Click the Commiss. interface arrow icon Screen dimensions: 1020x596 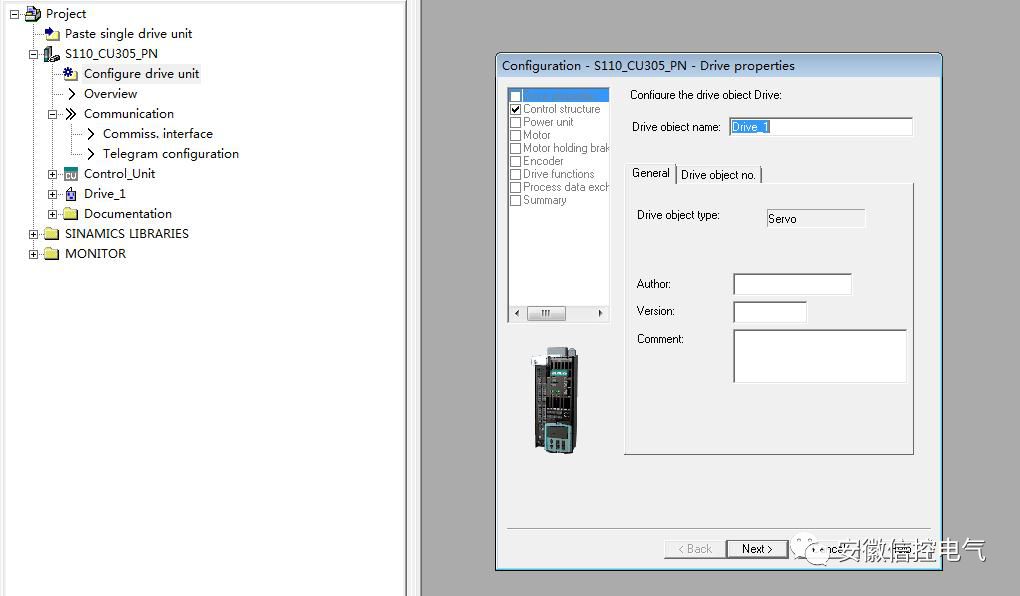90,134
